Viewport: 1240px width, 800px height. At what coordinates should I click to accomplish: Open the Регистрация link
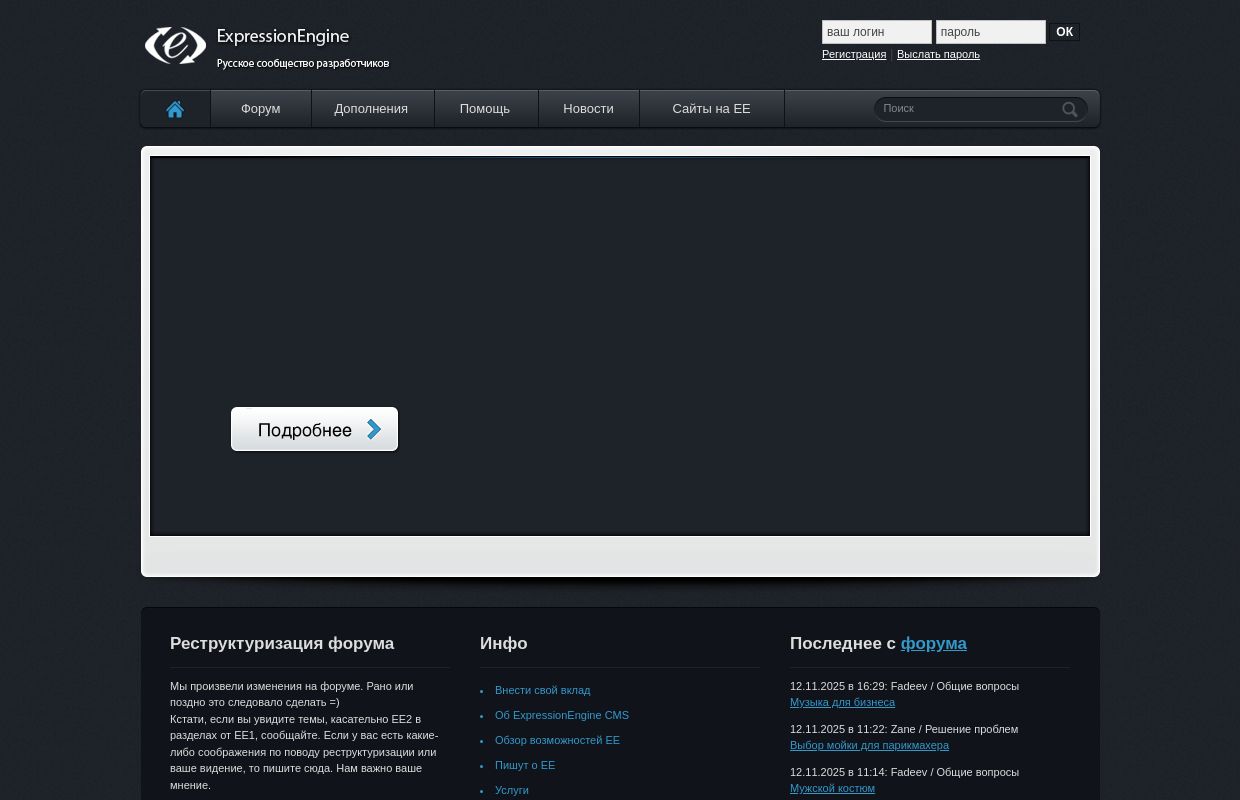(854, 54)
